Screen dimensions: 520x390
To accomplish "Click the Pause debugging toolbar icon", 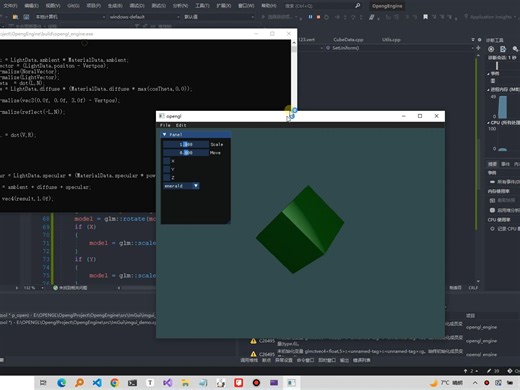I will pos(310,17).
